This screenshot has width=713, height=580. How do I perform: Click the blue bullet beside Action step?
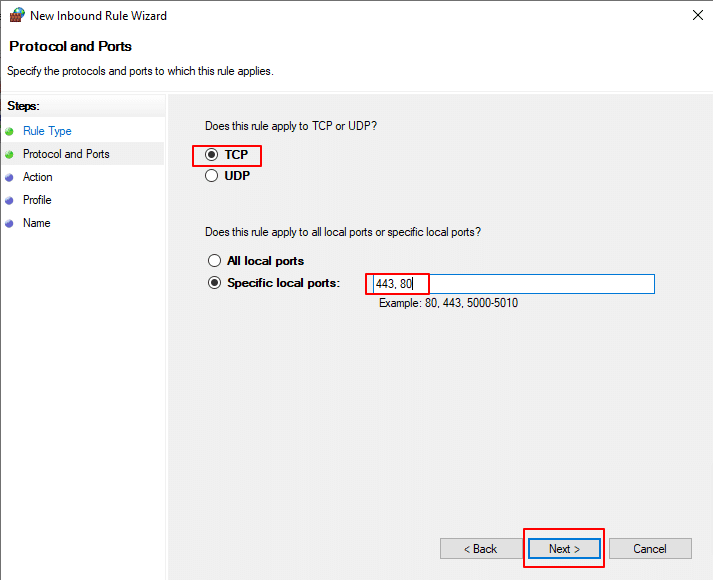(10, 177)
